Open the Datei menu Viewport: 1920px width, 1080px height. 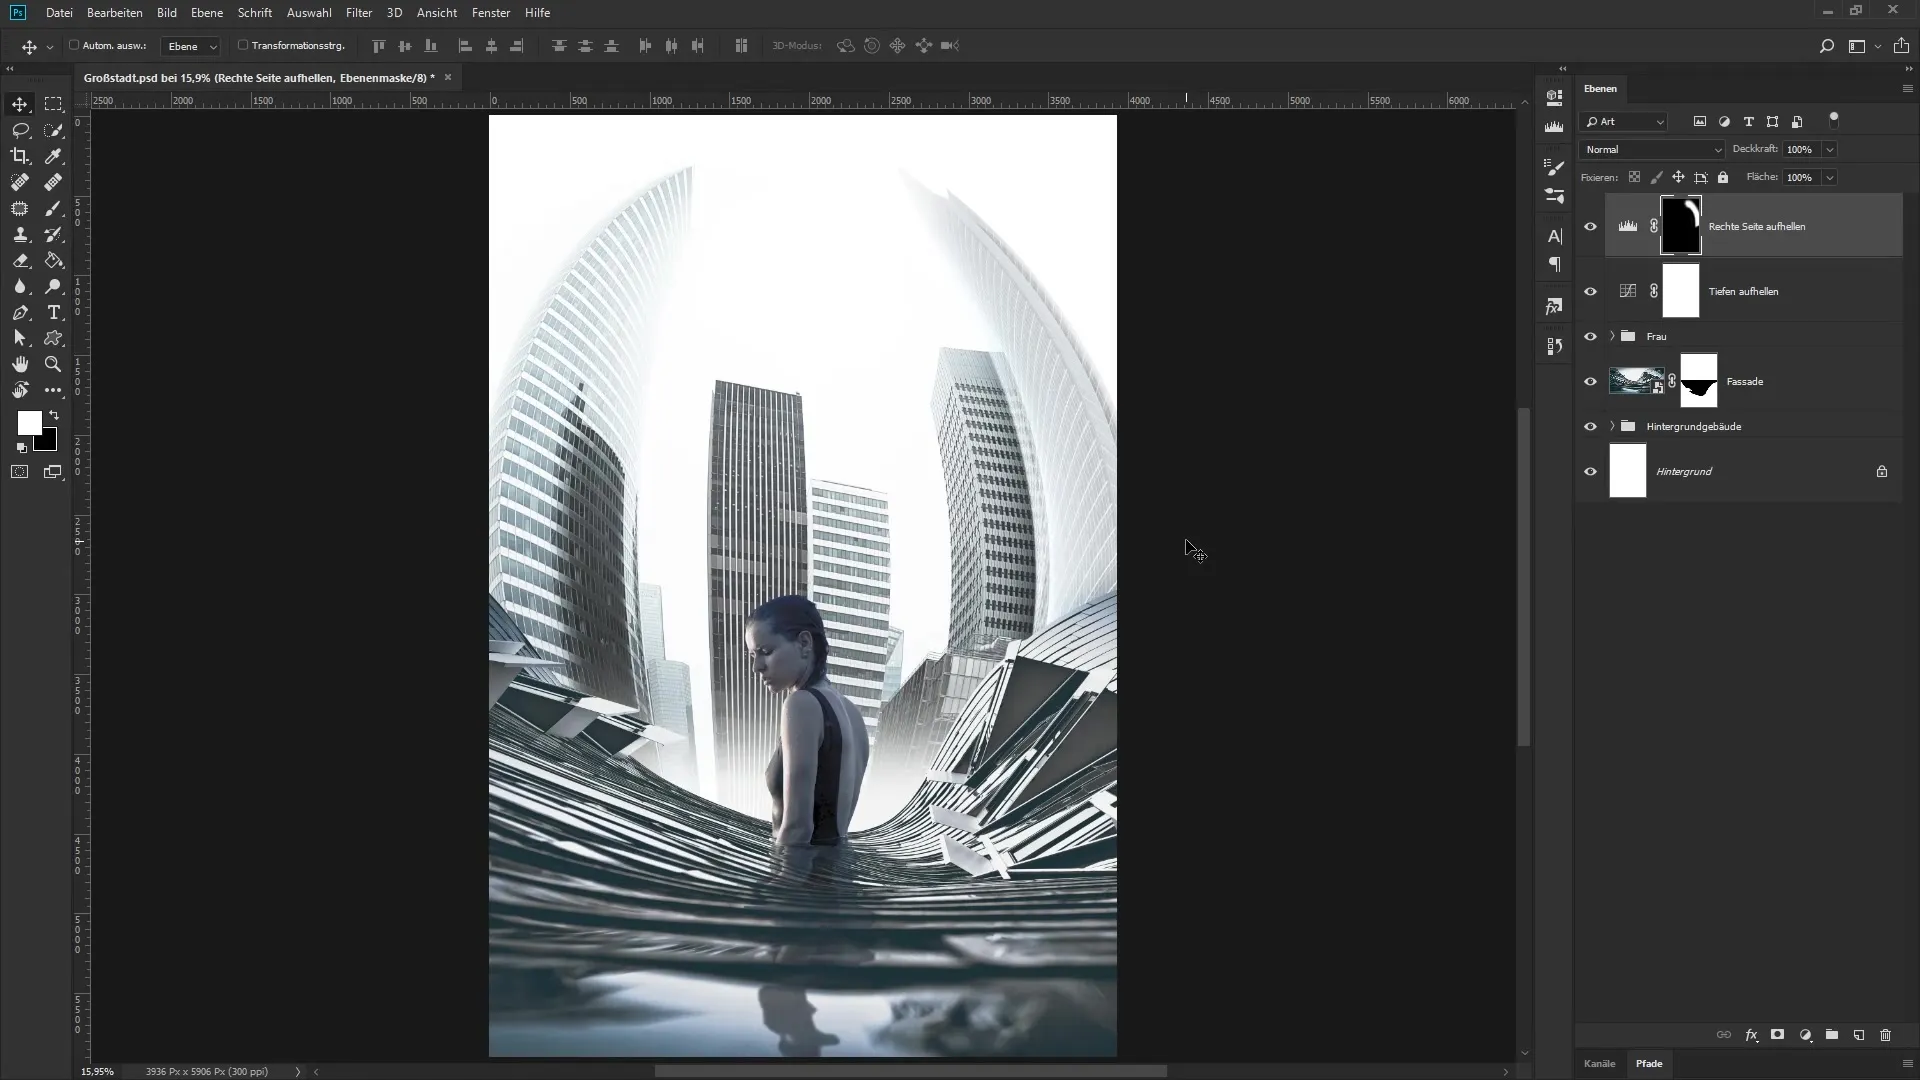click(x=59, y=13)
